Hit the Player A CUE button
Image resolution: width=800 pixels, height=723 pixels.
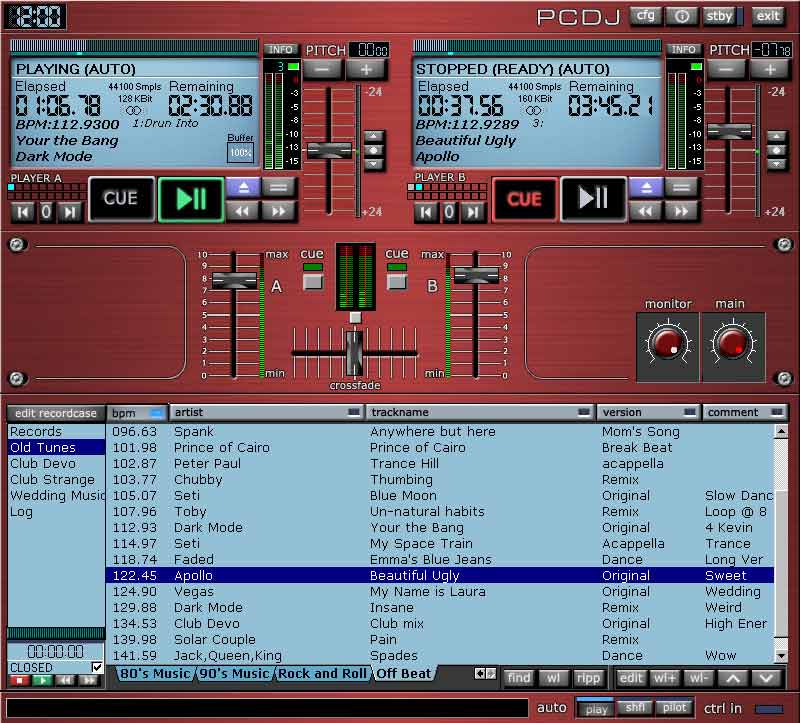[x=121, y=200]
